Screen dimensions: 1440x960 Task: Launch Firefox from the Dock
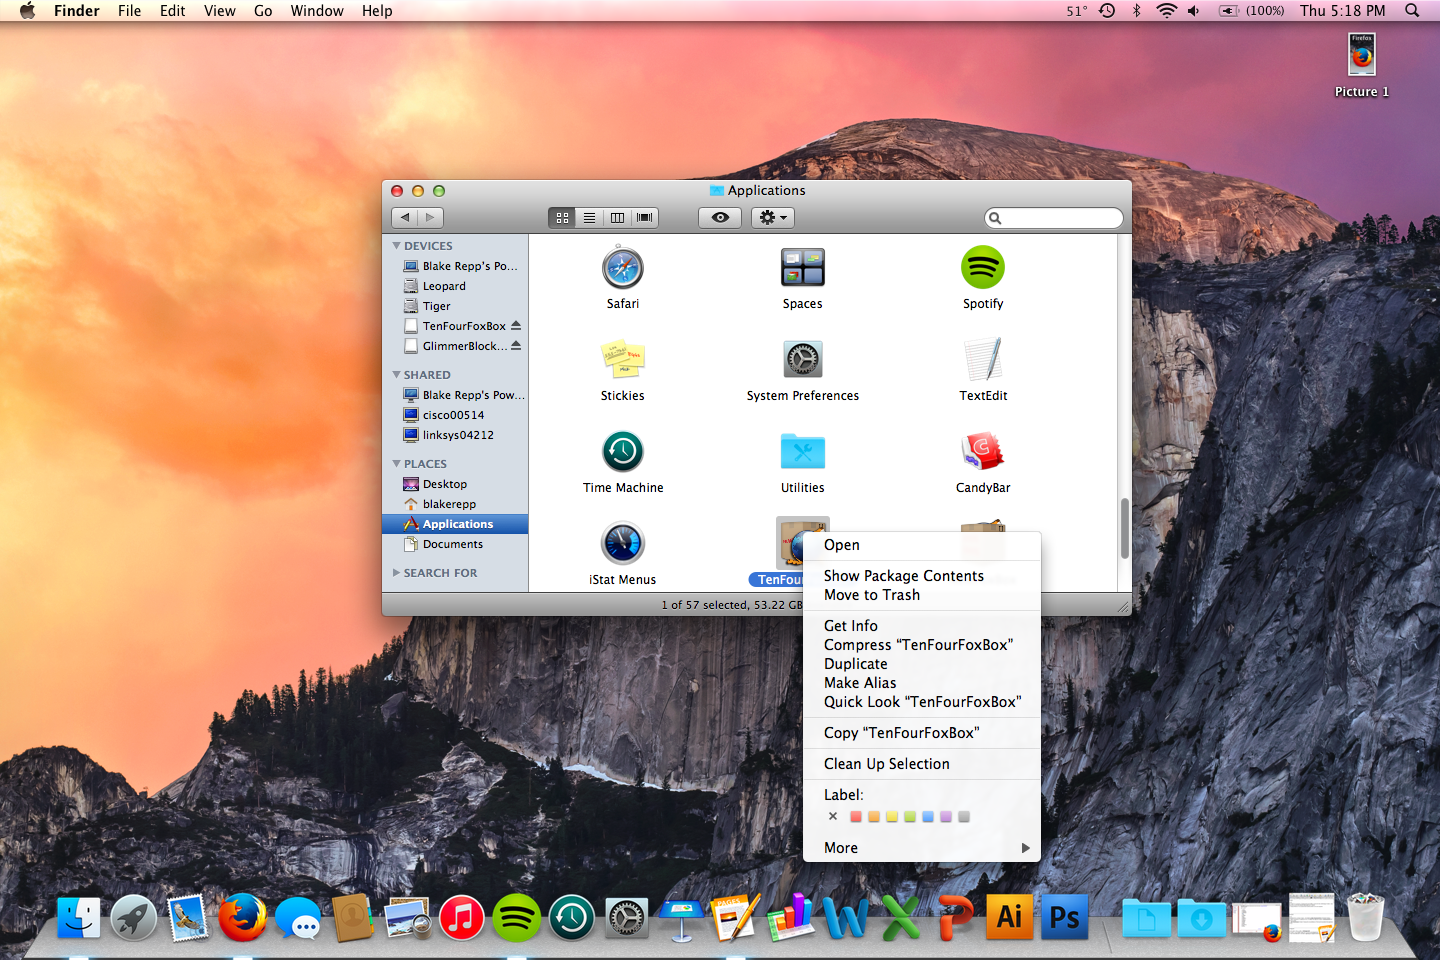tap(242, 918)
